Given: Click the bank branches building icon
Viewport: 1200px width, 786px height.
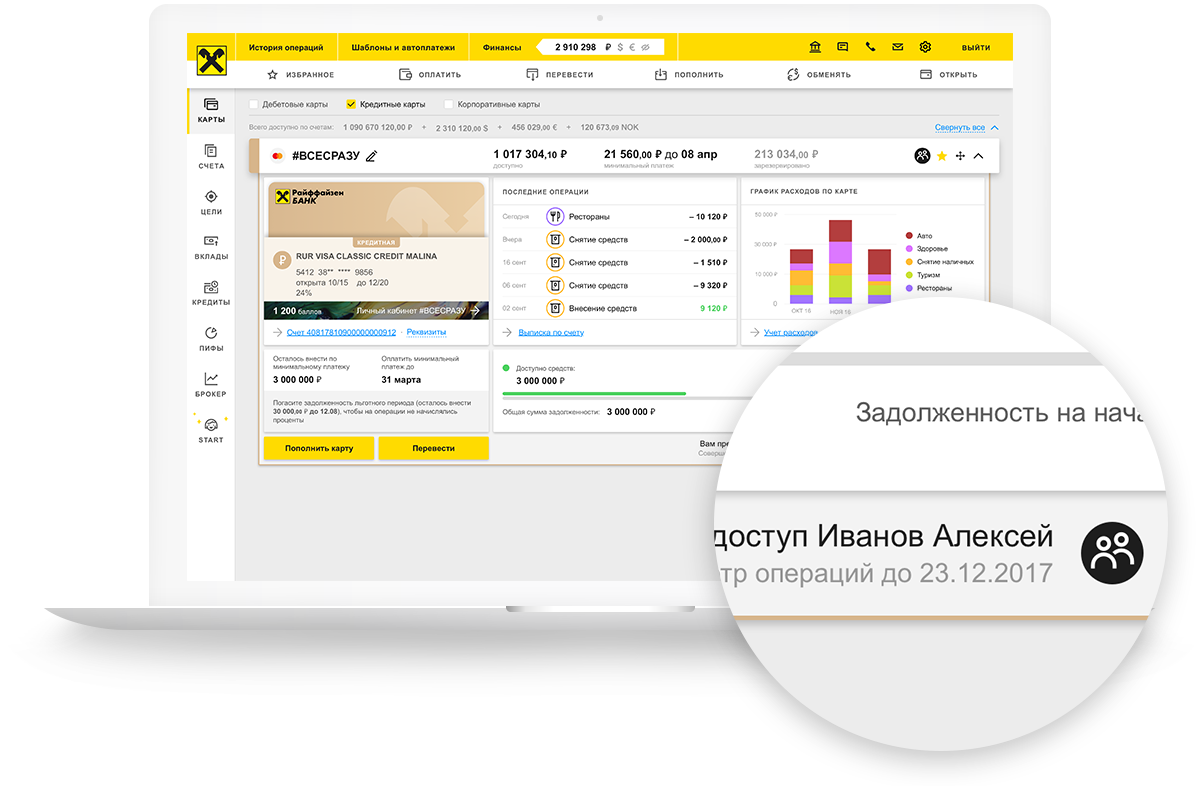Looking at the screenshot, I should [815, 47].
